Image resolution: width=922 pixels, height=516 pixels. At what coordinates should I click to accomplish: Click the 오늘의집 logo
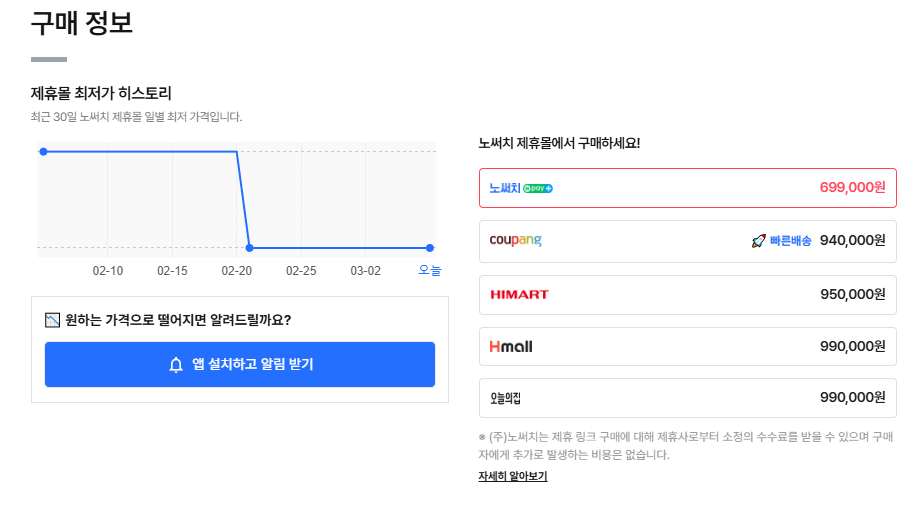pos(505,398)
